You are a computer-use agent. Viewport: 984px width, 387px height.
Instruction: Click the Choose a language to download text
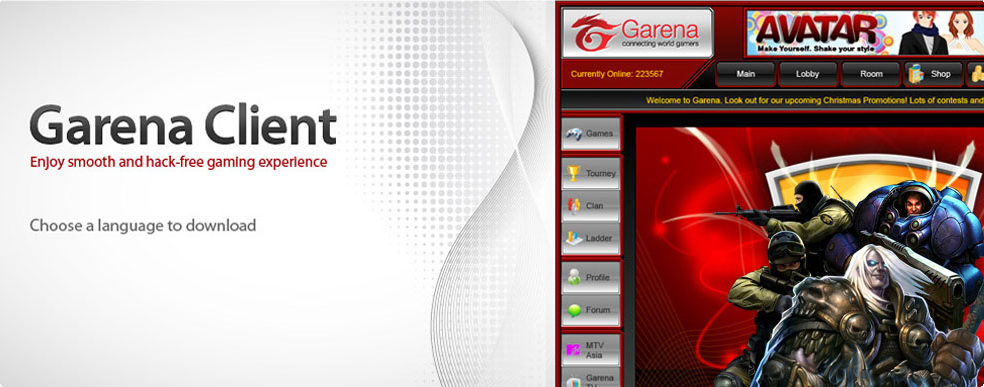click(142, 226)
